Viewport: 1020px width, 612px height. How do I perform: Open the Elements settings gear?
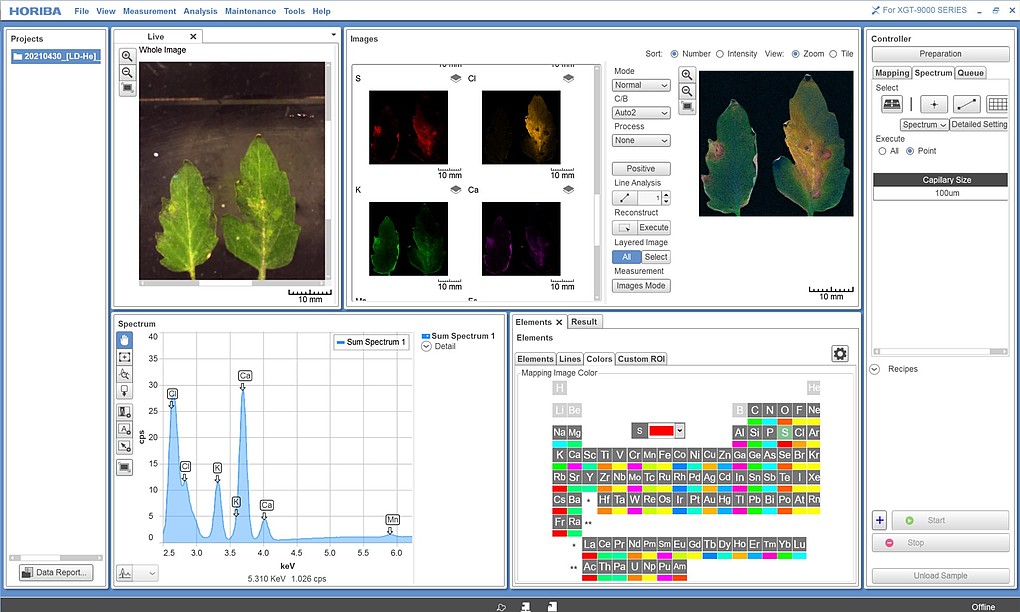[x=840, y=353]
